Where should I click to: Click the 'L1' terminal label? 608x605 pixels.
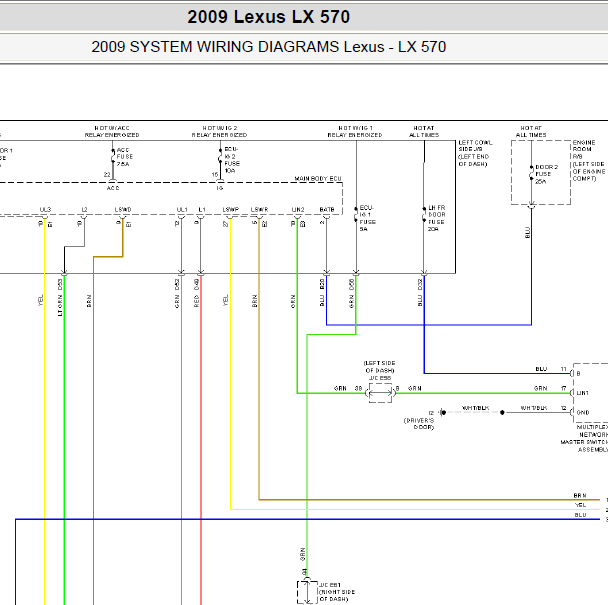coord(202,209)
